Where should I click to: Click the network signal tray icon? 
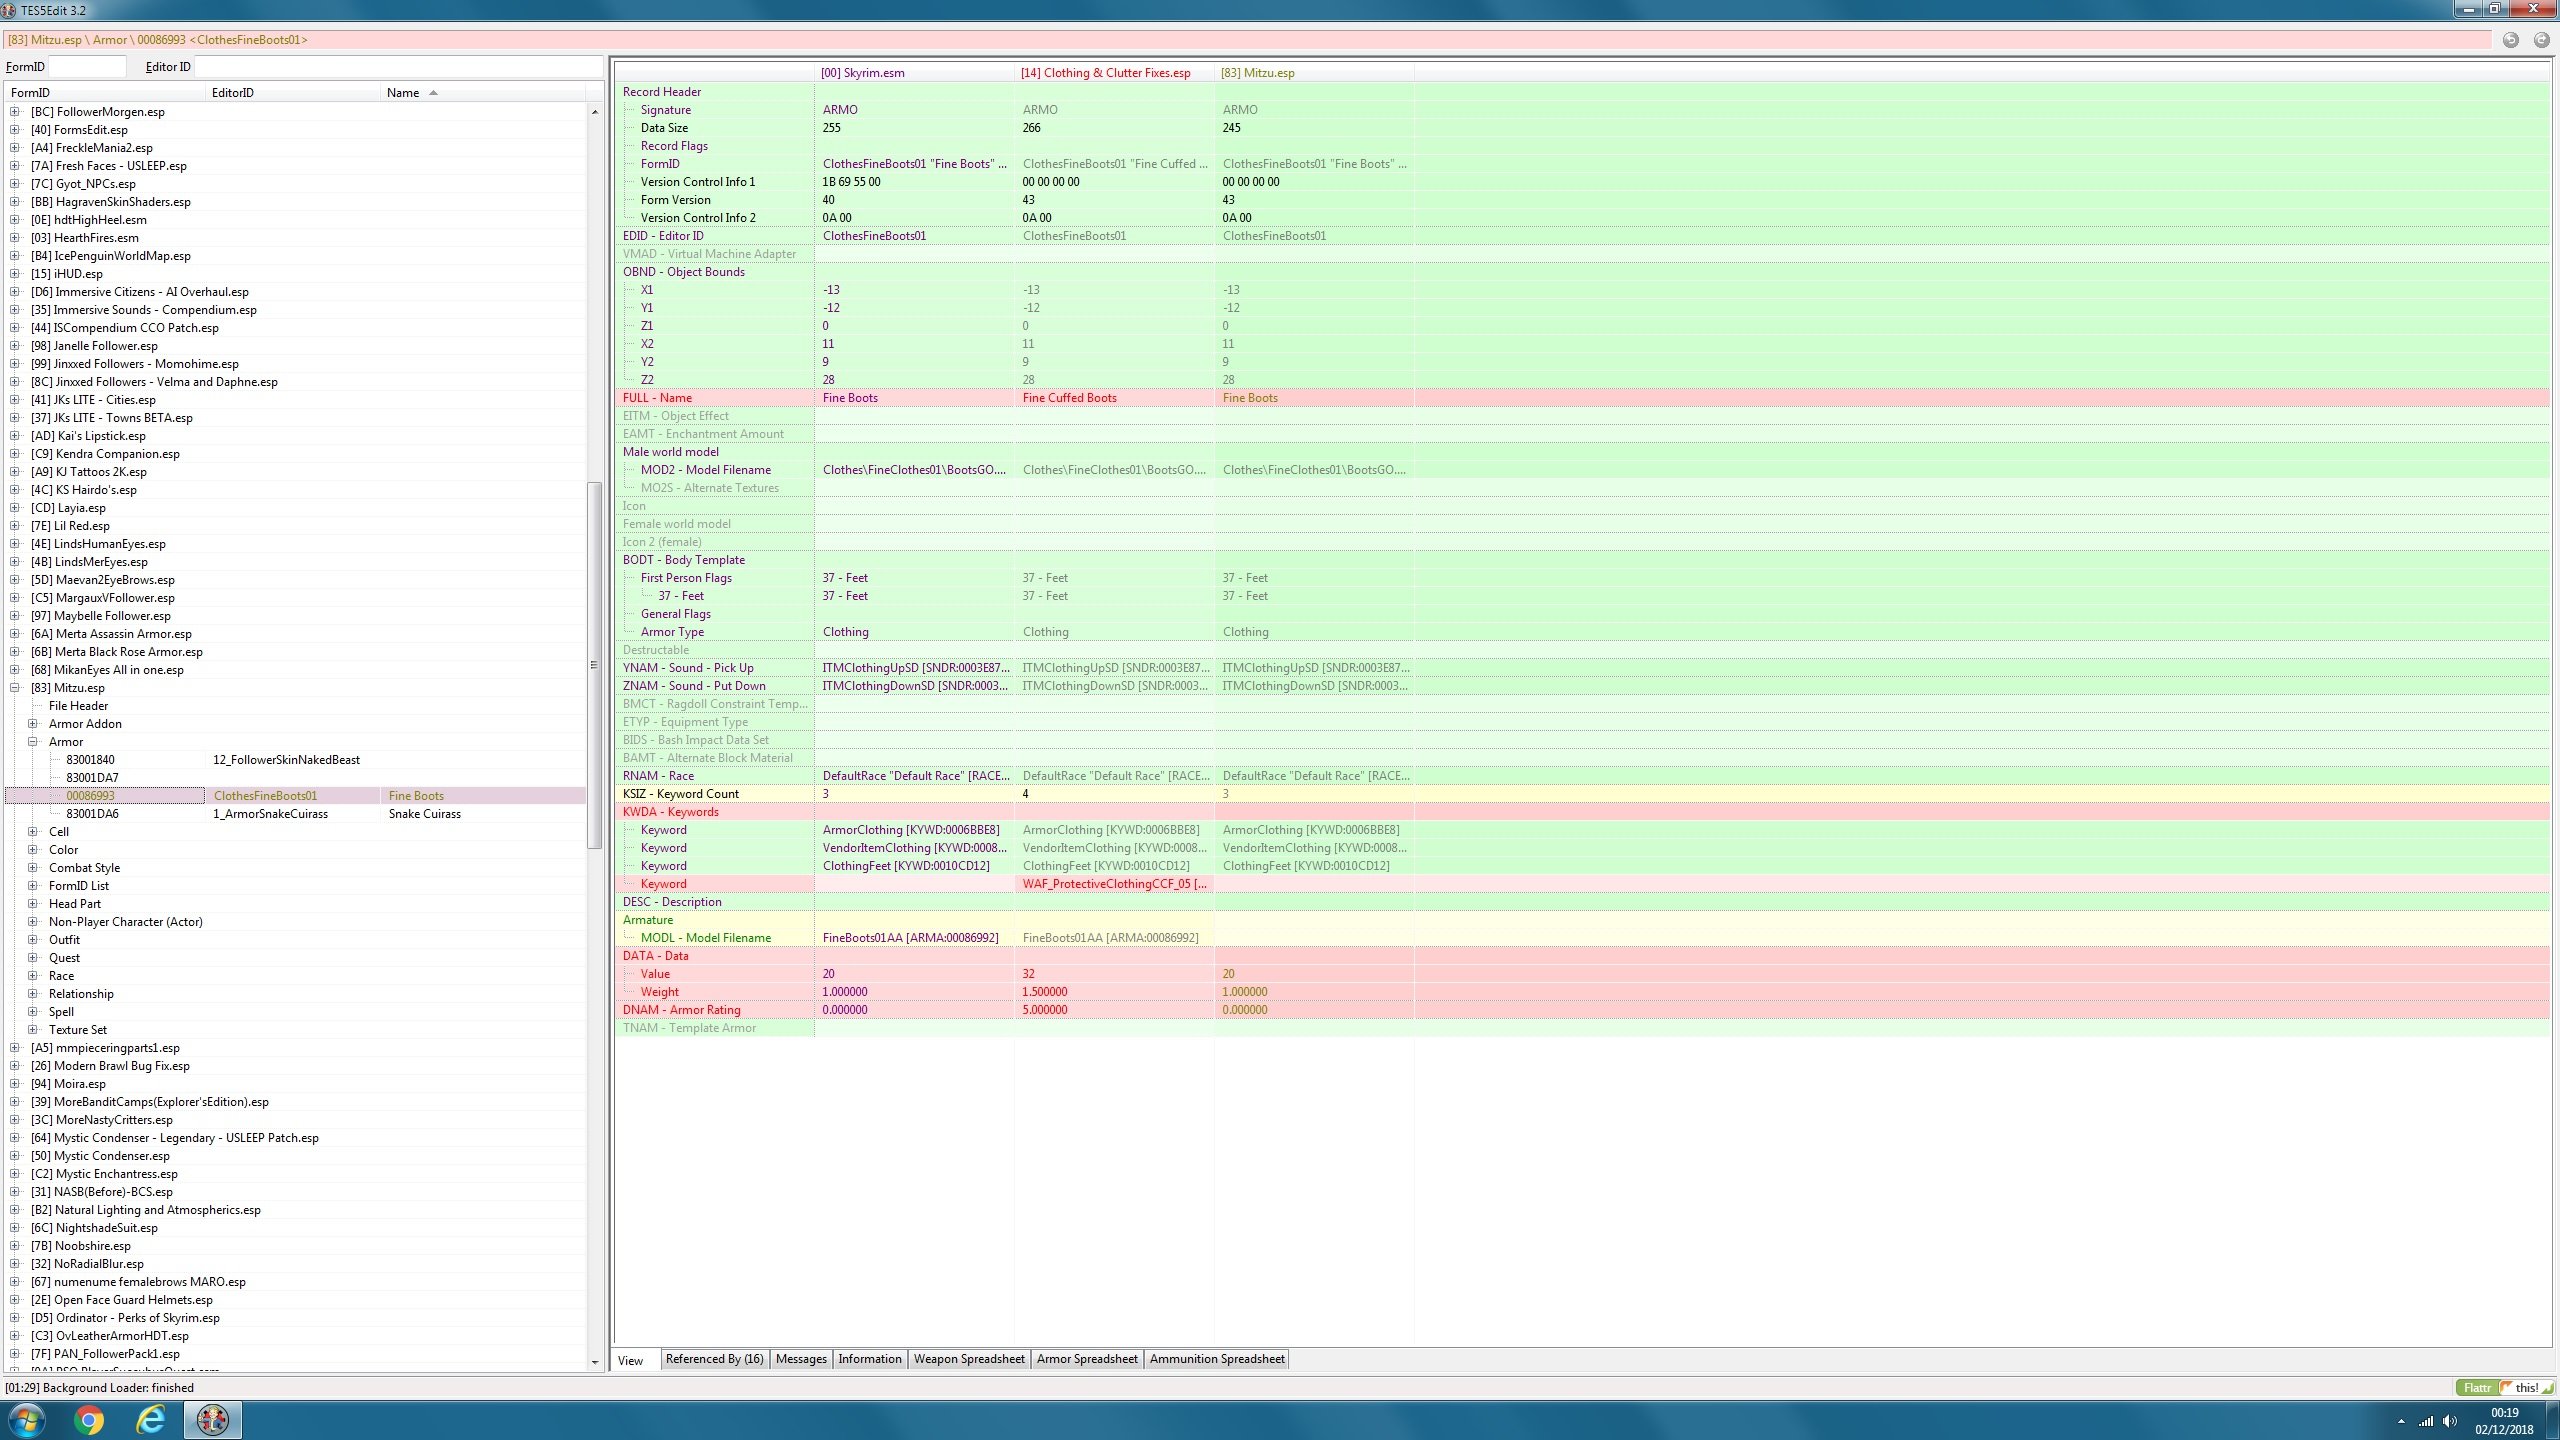(x=2426, y=1421)
